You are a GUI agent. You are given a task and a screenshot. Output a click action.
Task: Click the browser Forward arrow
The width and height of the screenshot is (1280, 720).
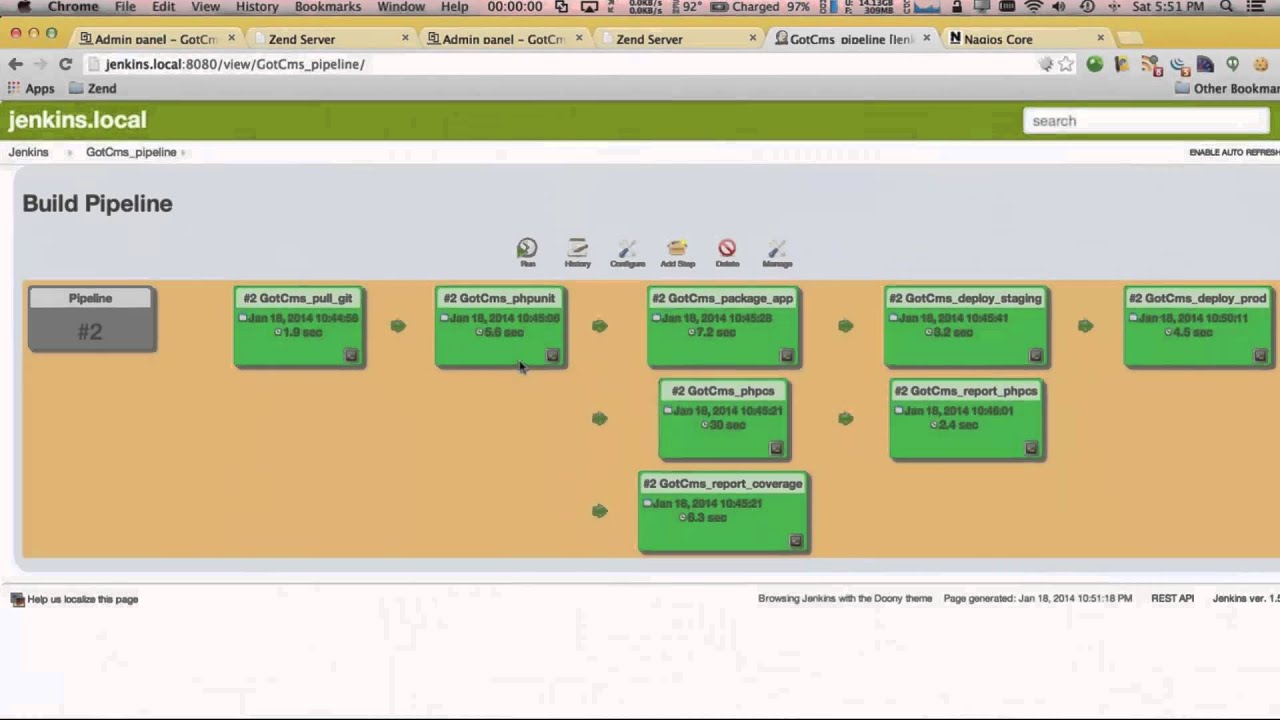[40, 64]
